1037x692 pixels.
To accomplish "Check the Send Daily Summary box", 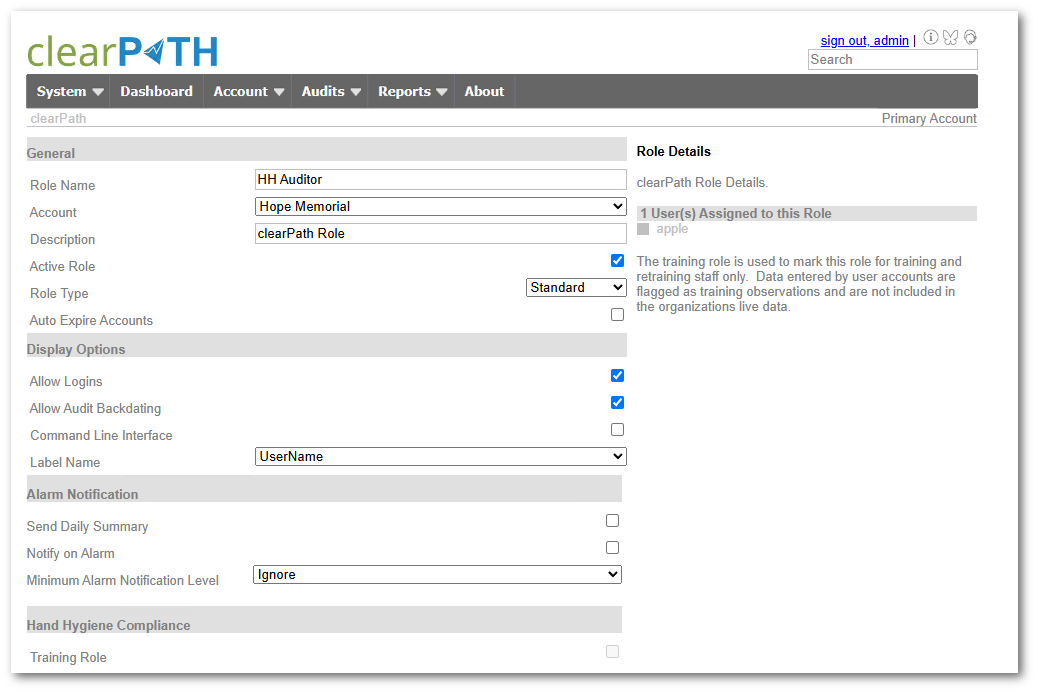I will pyautogui.click(x=612, y=521).
